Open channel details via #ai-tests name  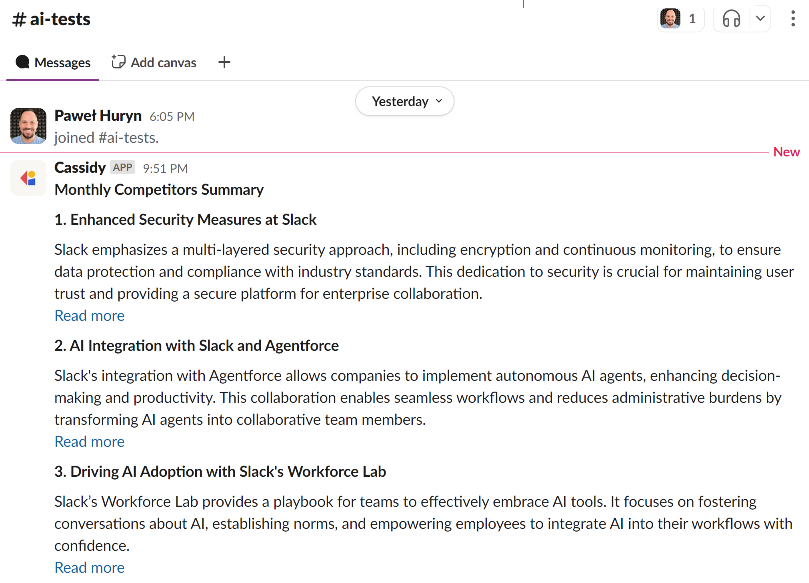point(52,18)
